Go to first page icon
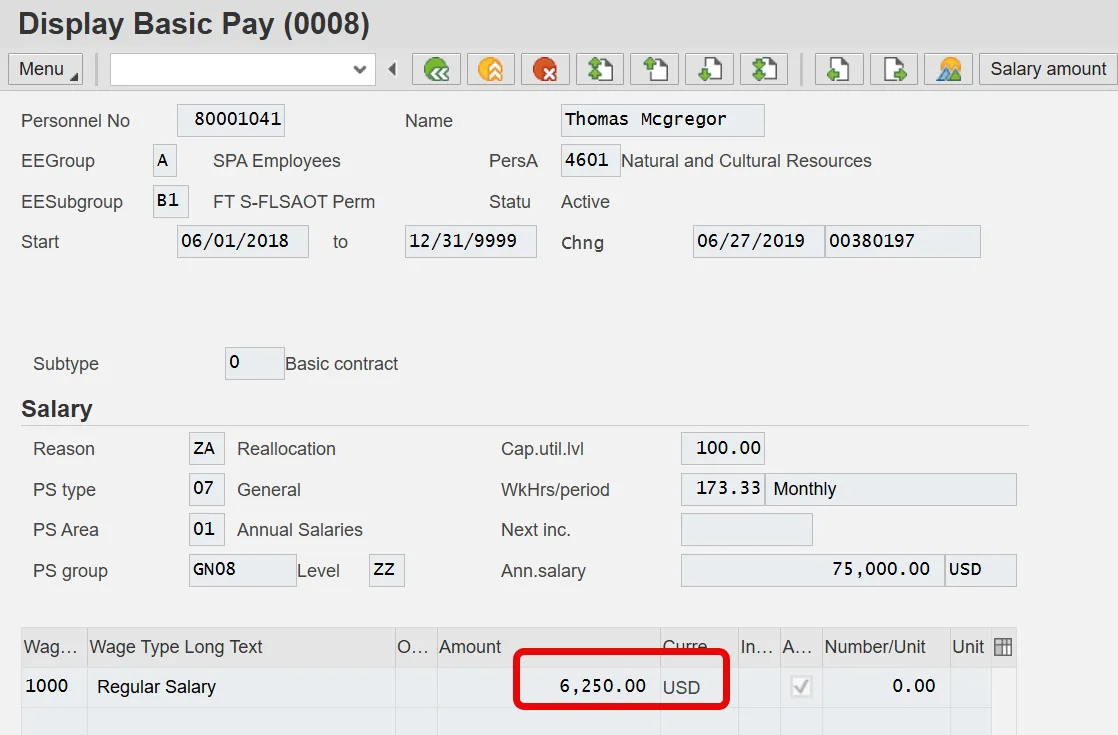Image resolution: width=1118 pixels, height=735 pixels. click(599, 69)
